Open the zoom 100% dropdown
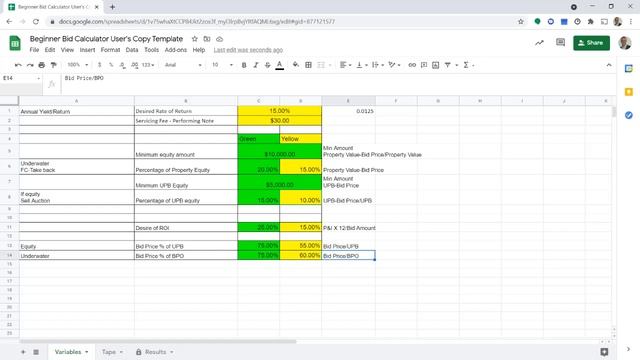Image resolution: width=640 pixels, height=360 pixels. click(78, 65)
